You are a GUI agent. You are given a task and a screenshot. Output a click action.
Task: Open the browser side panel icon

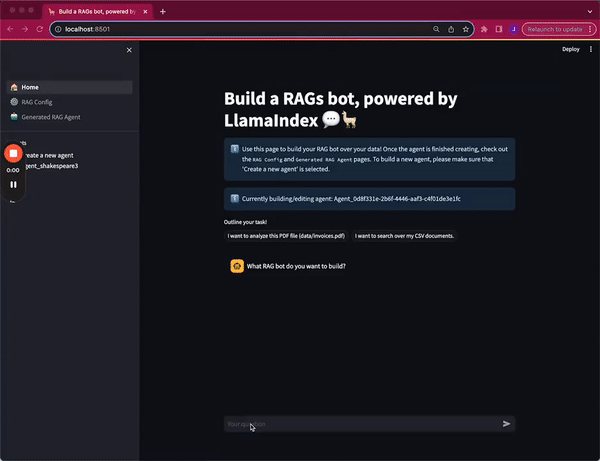click(x=498, y=29)
